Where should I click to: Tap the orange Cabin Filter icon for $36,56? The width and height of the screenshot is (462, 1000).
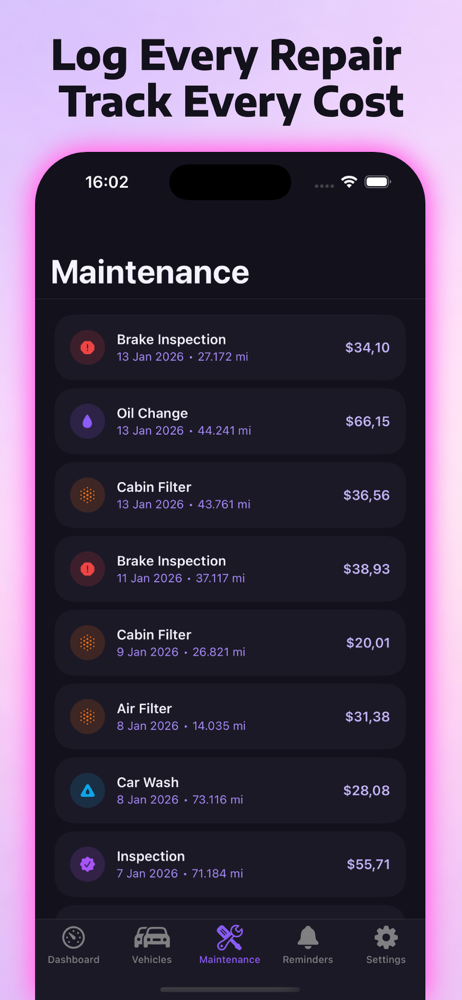click(x=87, y=496)
